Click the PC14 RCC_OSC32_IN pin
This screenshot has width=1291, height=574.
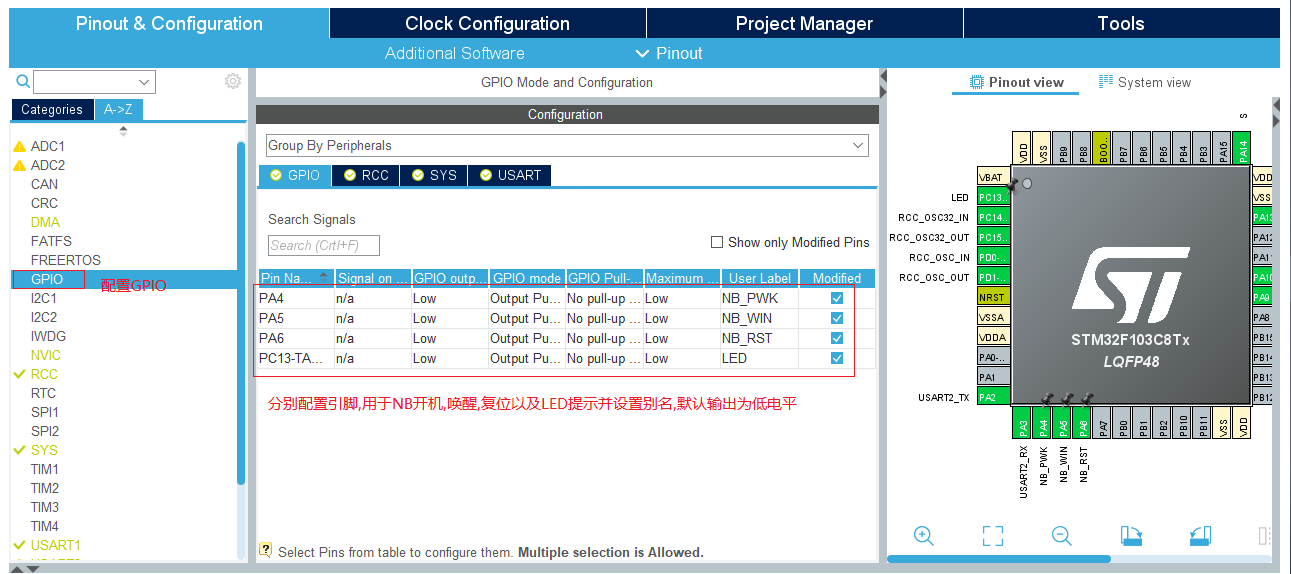coord(992,217)
